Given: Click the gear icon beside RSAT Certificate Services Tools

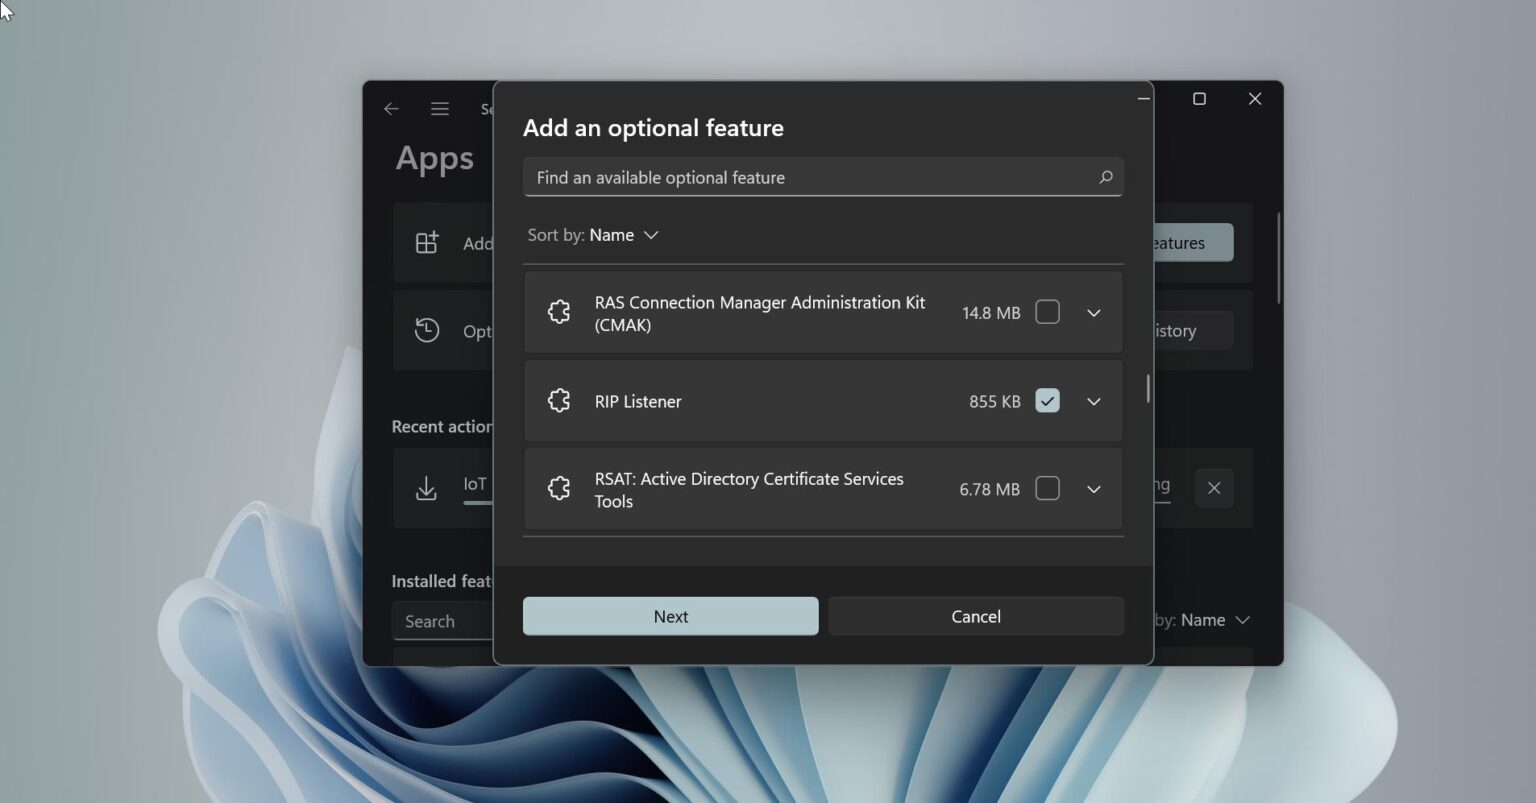Looking at the screenshot, I should tap(558, 488).
